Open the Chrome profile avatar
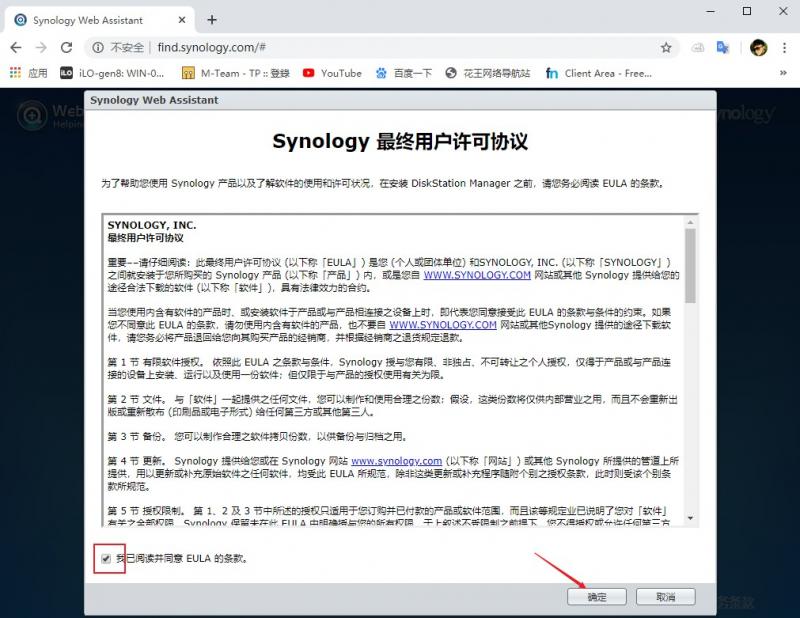 [x=759, y=47]
